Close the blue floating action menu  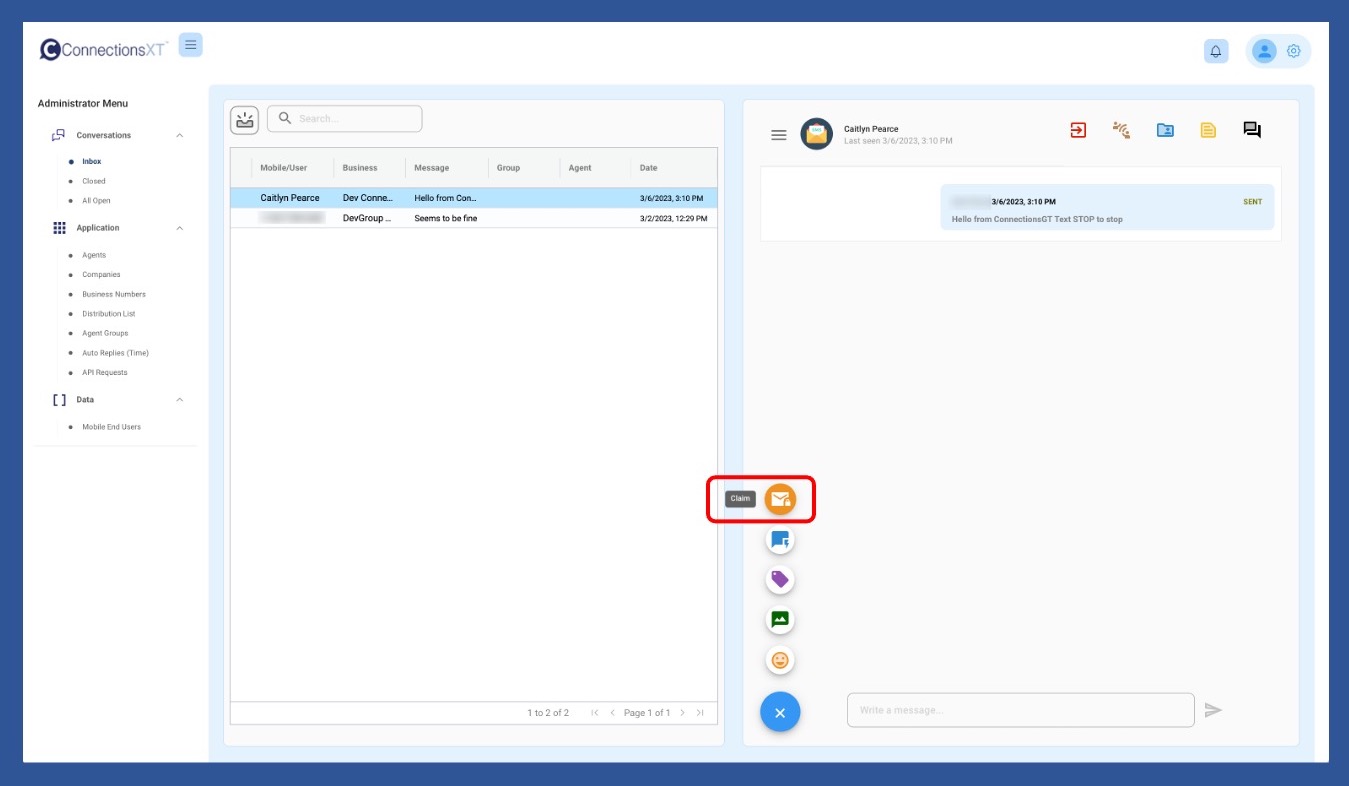(x=780, y=712)
